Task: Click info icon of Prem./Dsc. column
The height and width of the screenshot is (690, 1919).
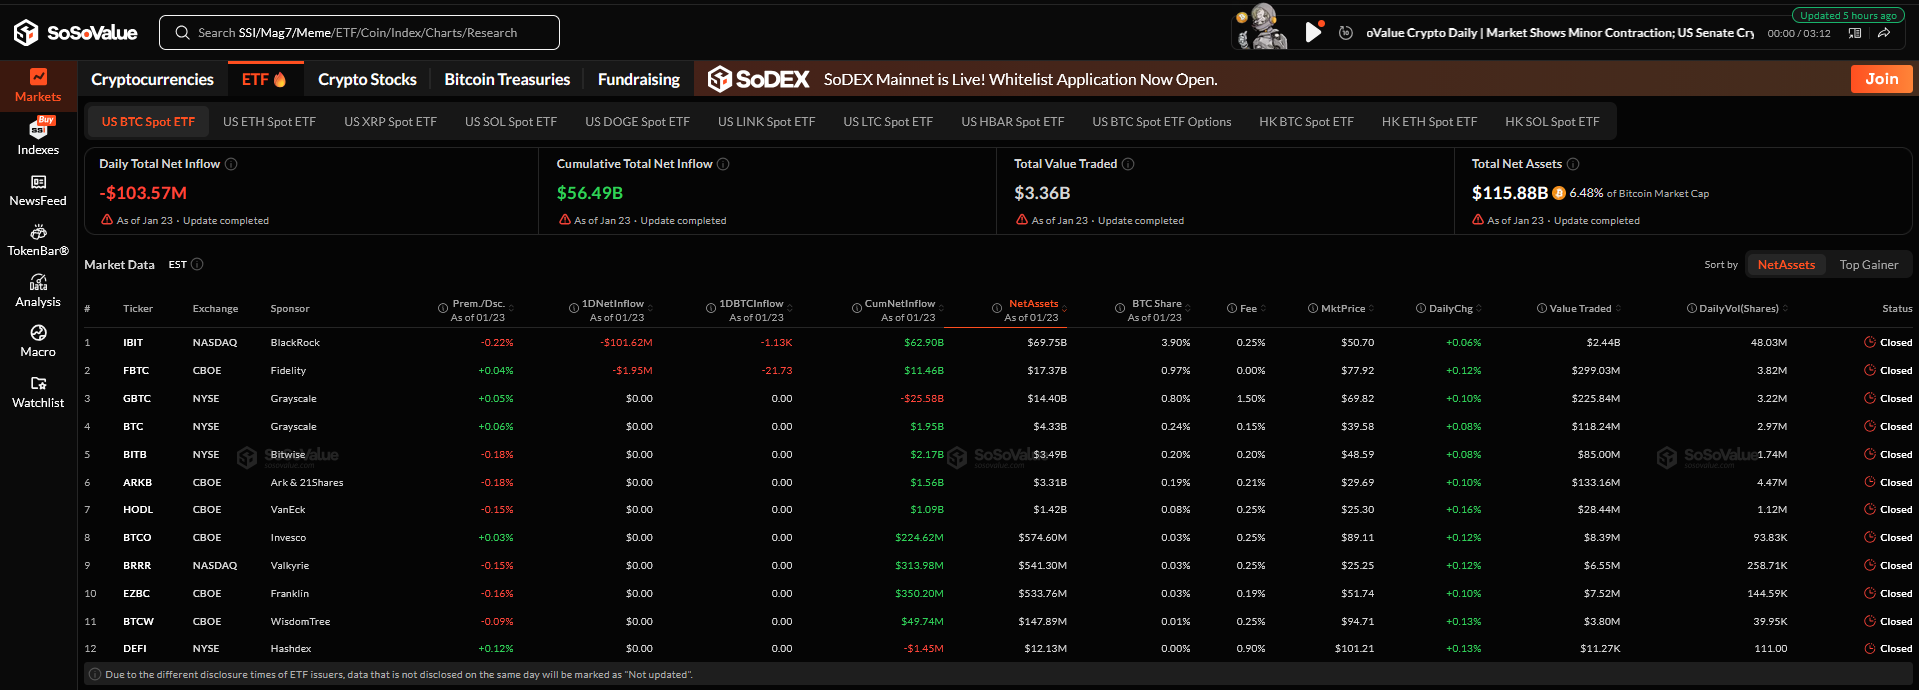Action: click(x=443, y=308)
